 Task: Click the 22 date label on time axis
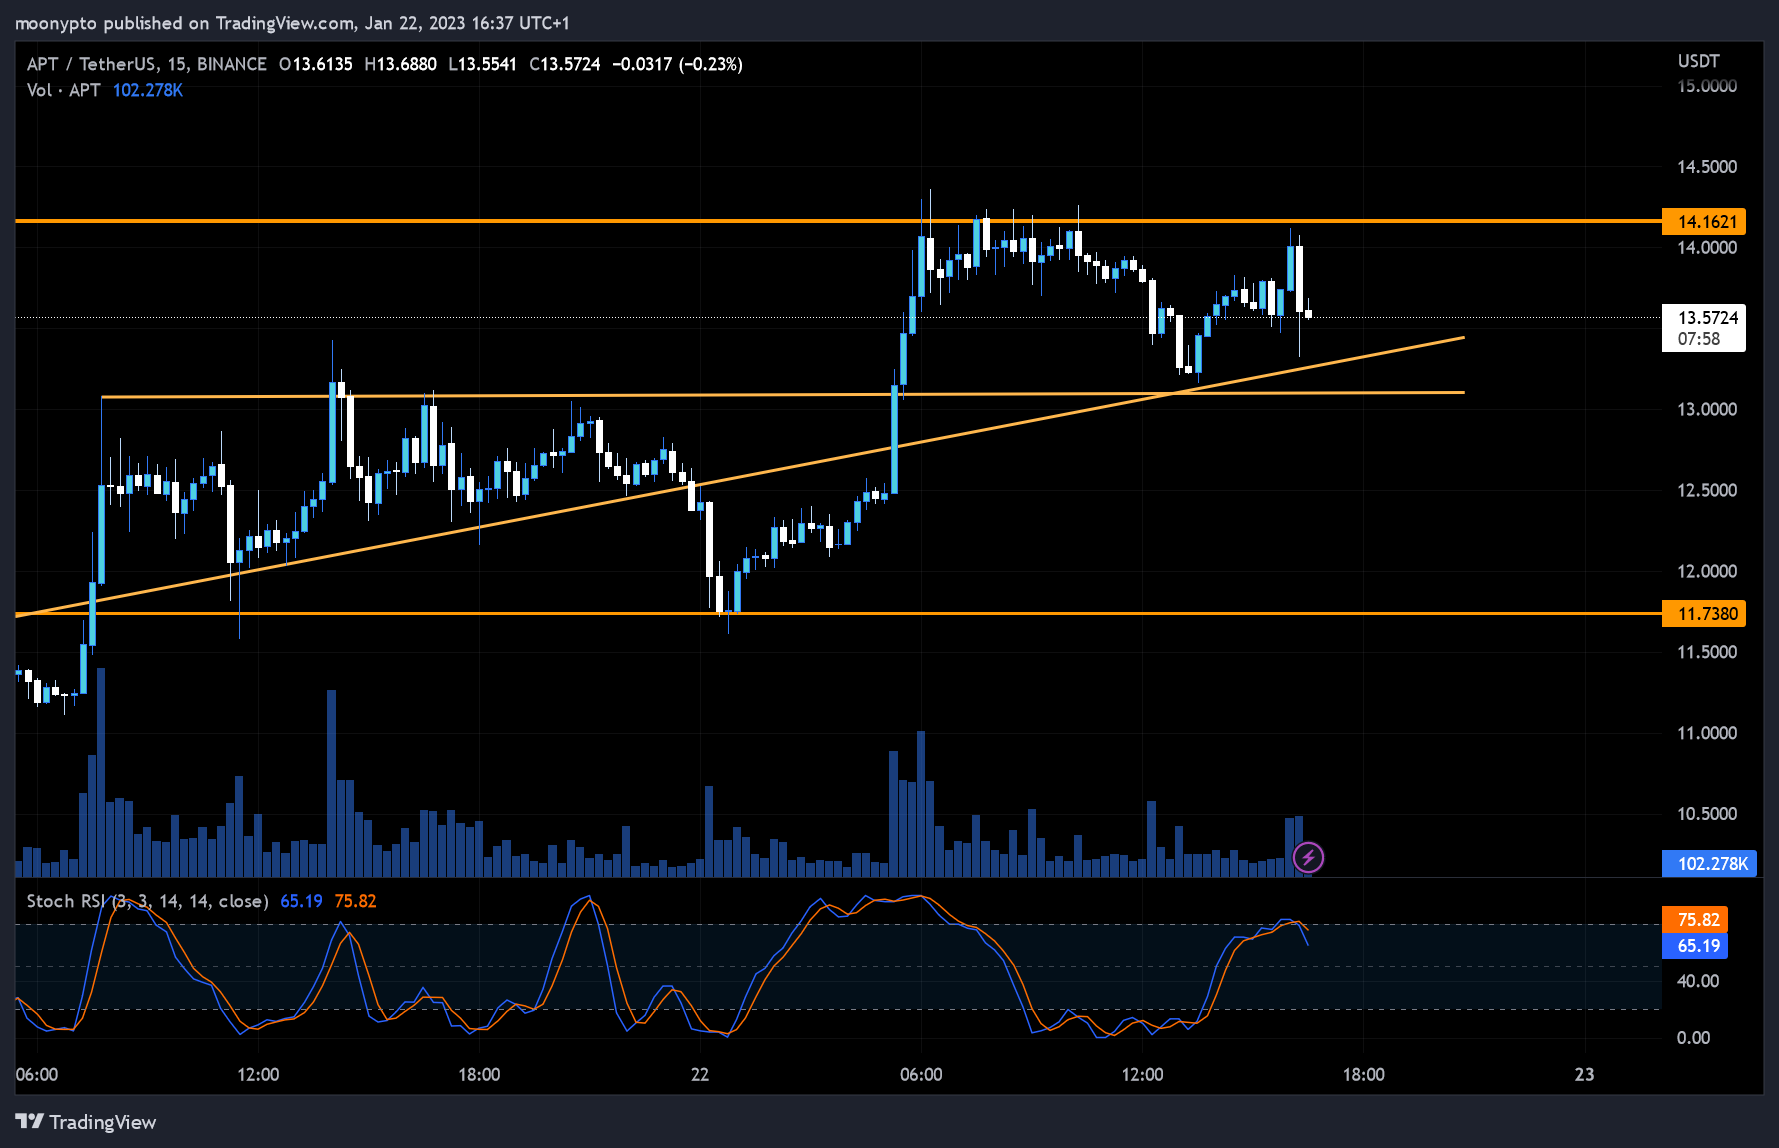699,1074
